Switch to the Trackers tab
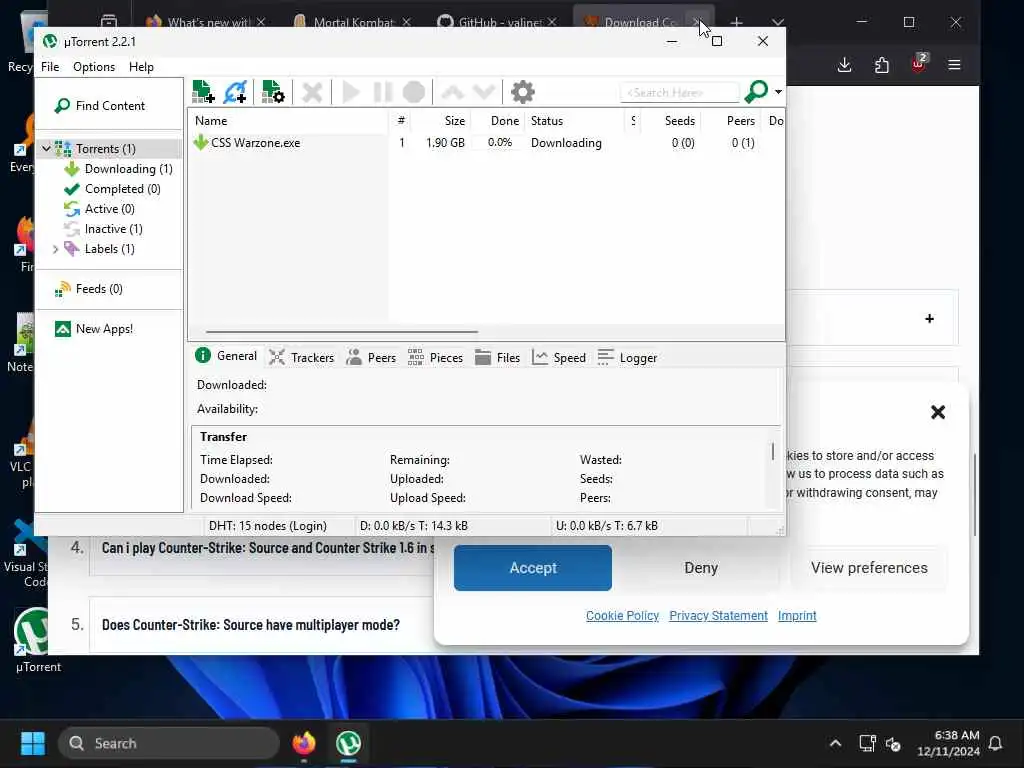This screenshot has width=1024, height=768. click(x=302, y=357)
